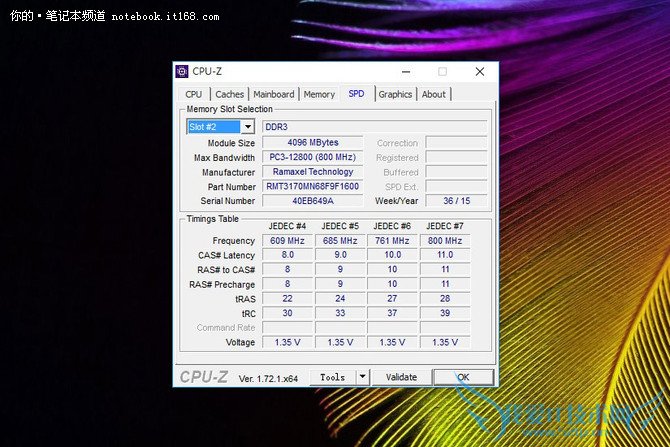The height and width of the screenshot is (447, 670).
Task: Select the Ramaxel Technology manufacturer value
Action: click(x=313, y=171)
